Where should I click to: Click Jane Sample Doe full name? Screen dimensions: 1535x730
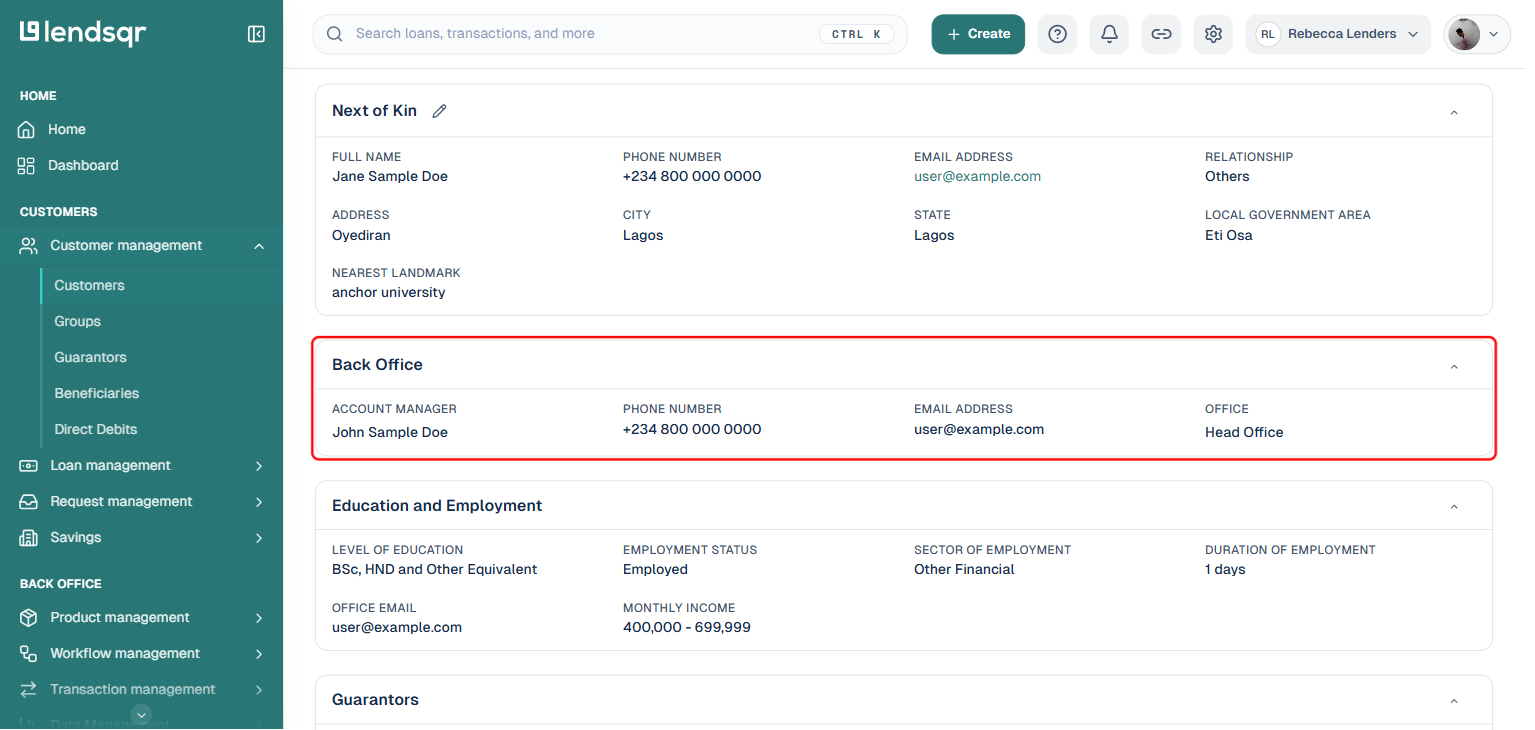click(x=390, y=177)
